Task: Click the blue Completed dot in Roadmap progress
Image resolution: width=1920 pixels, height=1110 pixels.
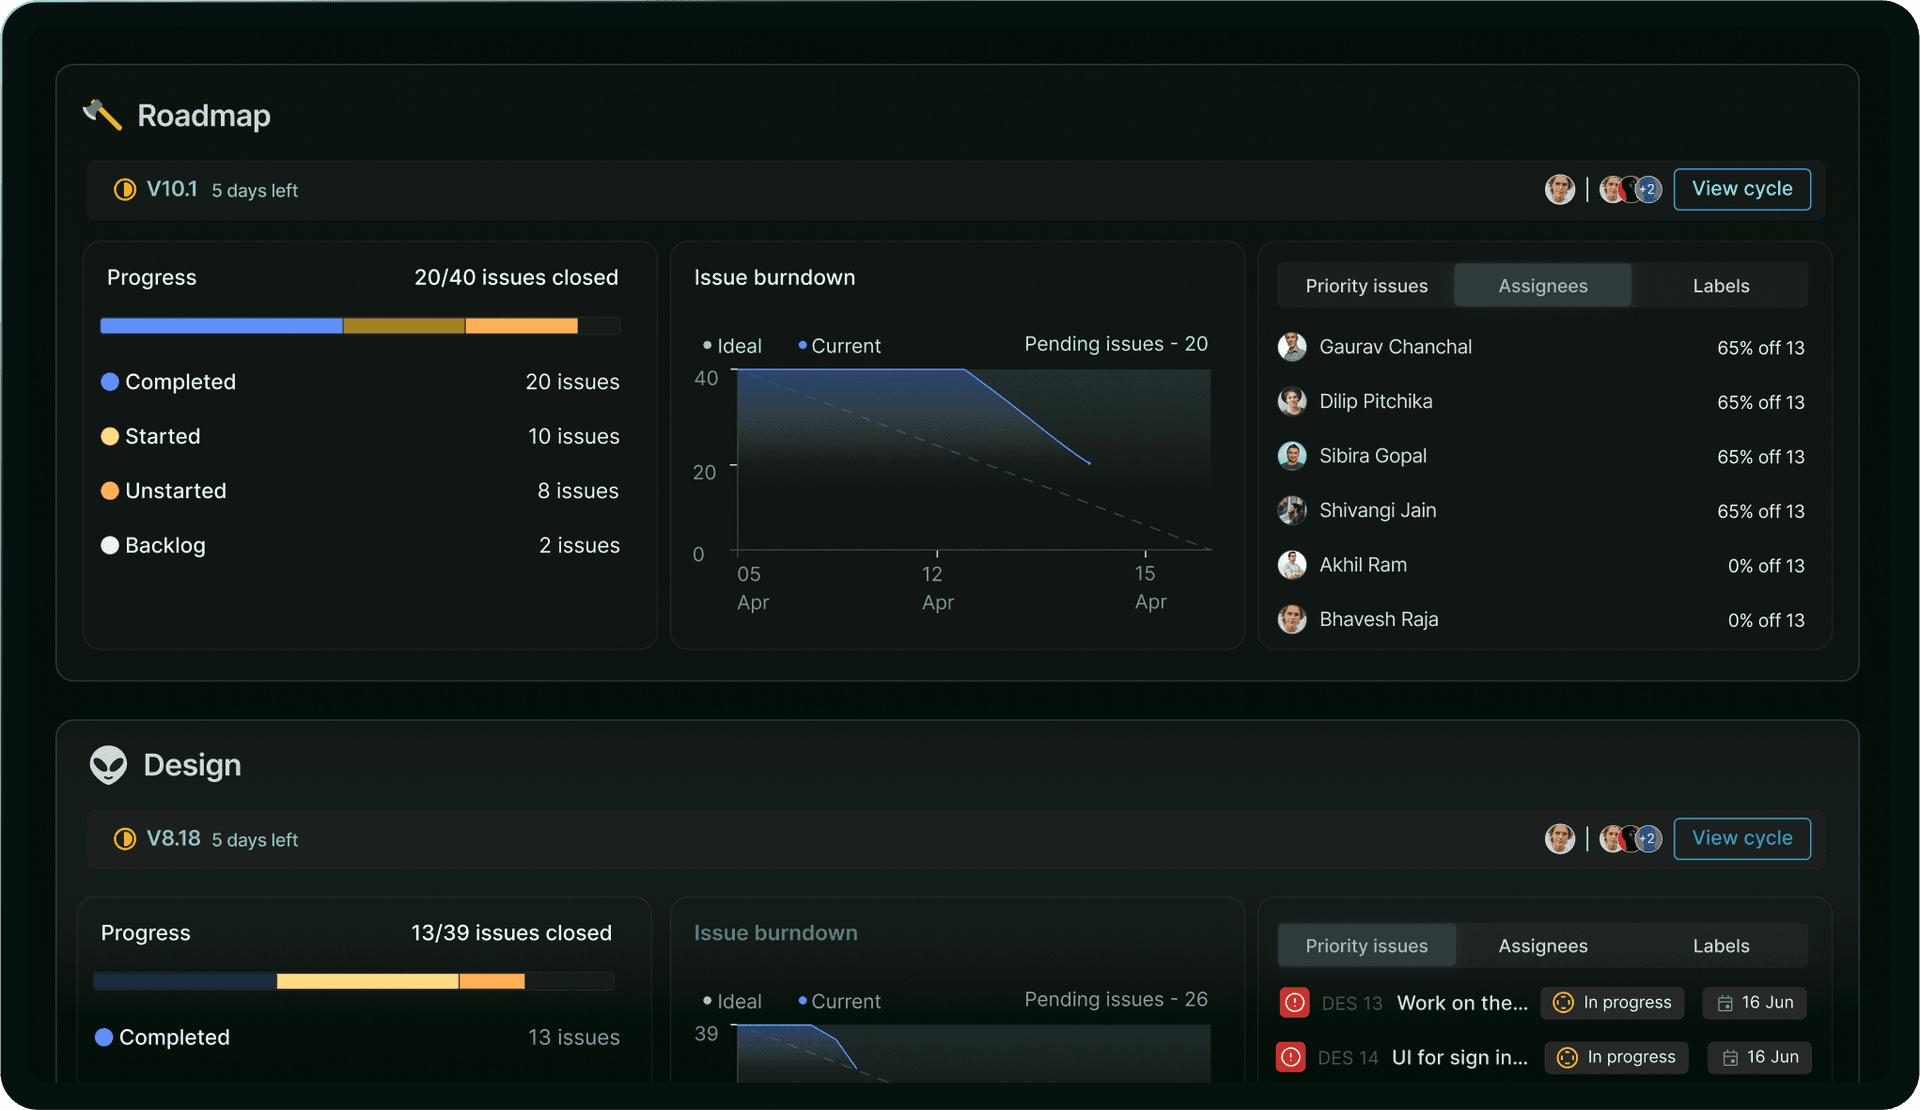Action: pos(110,382)
